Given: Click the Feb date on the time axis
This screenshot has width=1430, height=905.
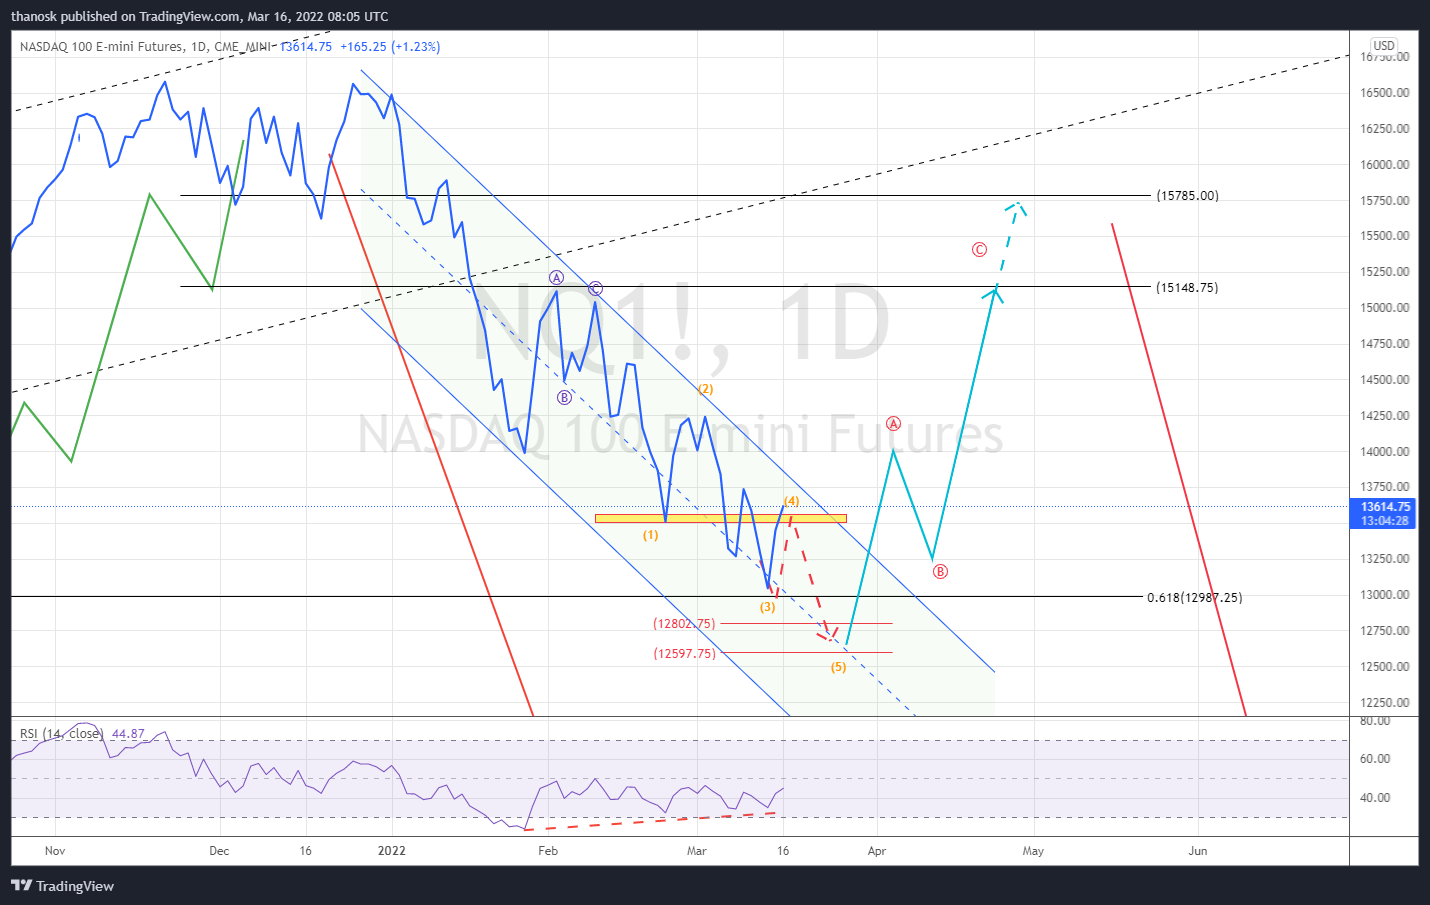Looking at the screenshot, I should [548, 851].
